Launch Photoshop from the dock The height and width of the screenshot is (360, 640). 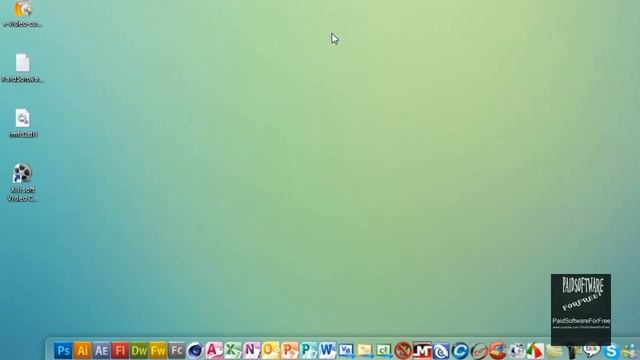pyautogui.click(x=63, y=351)
